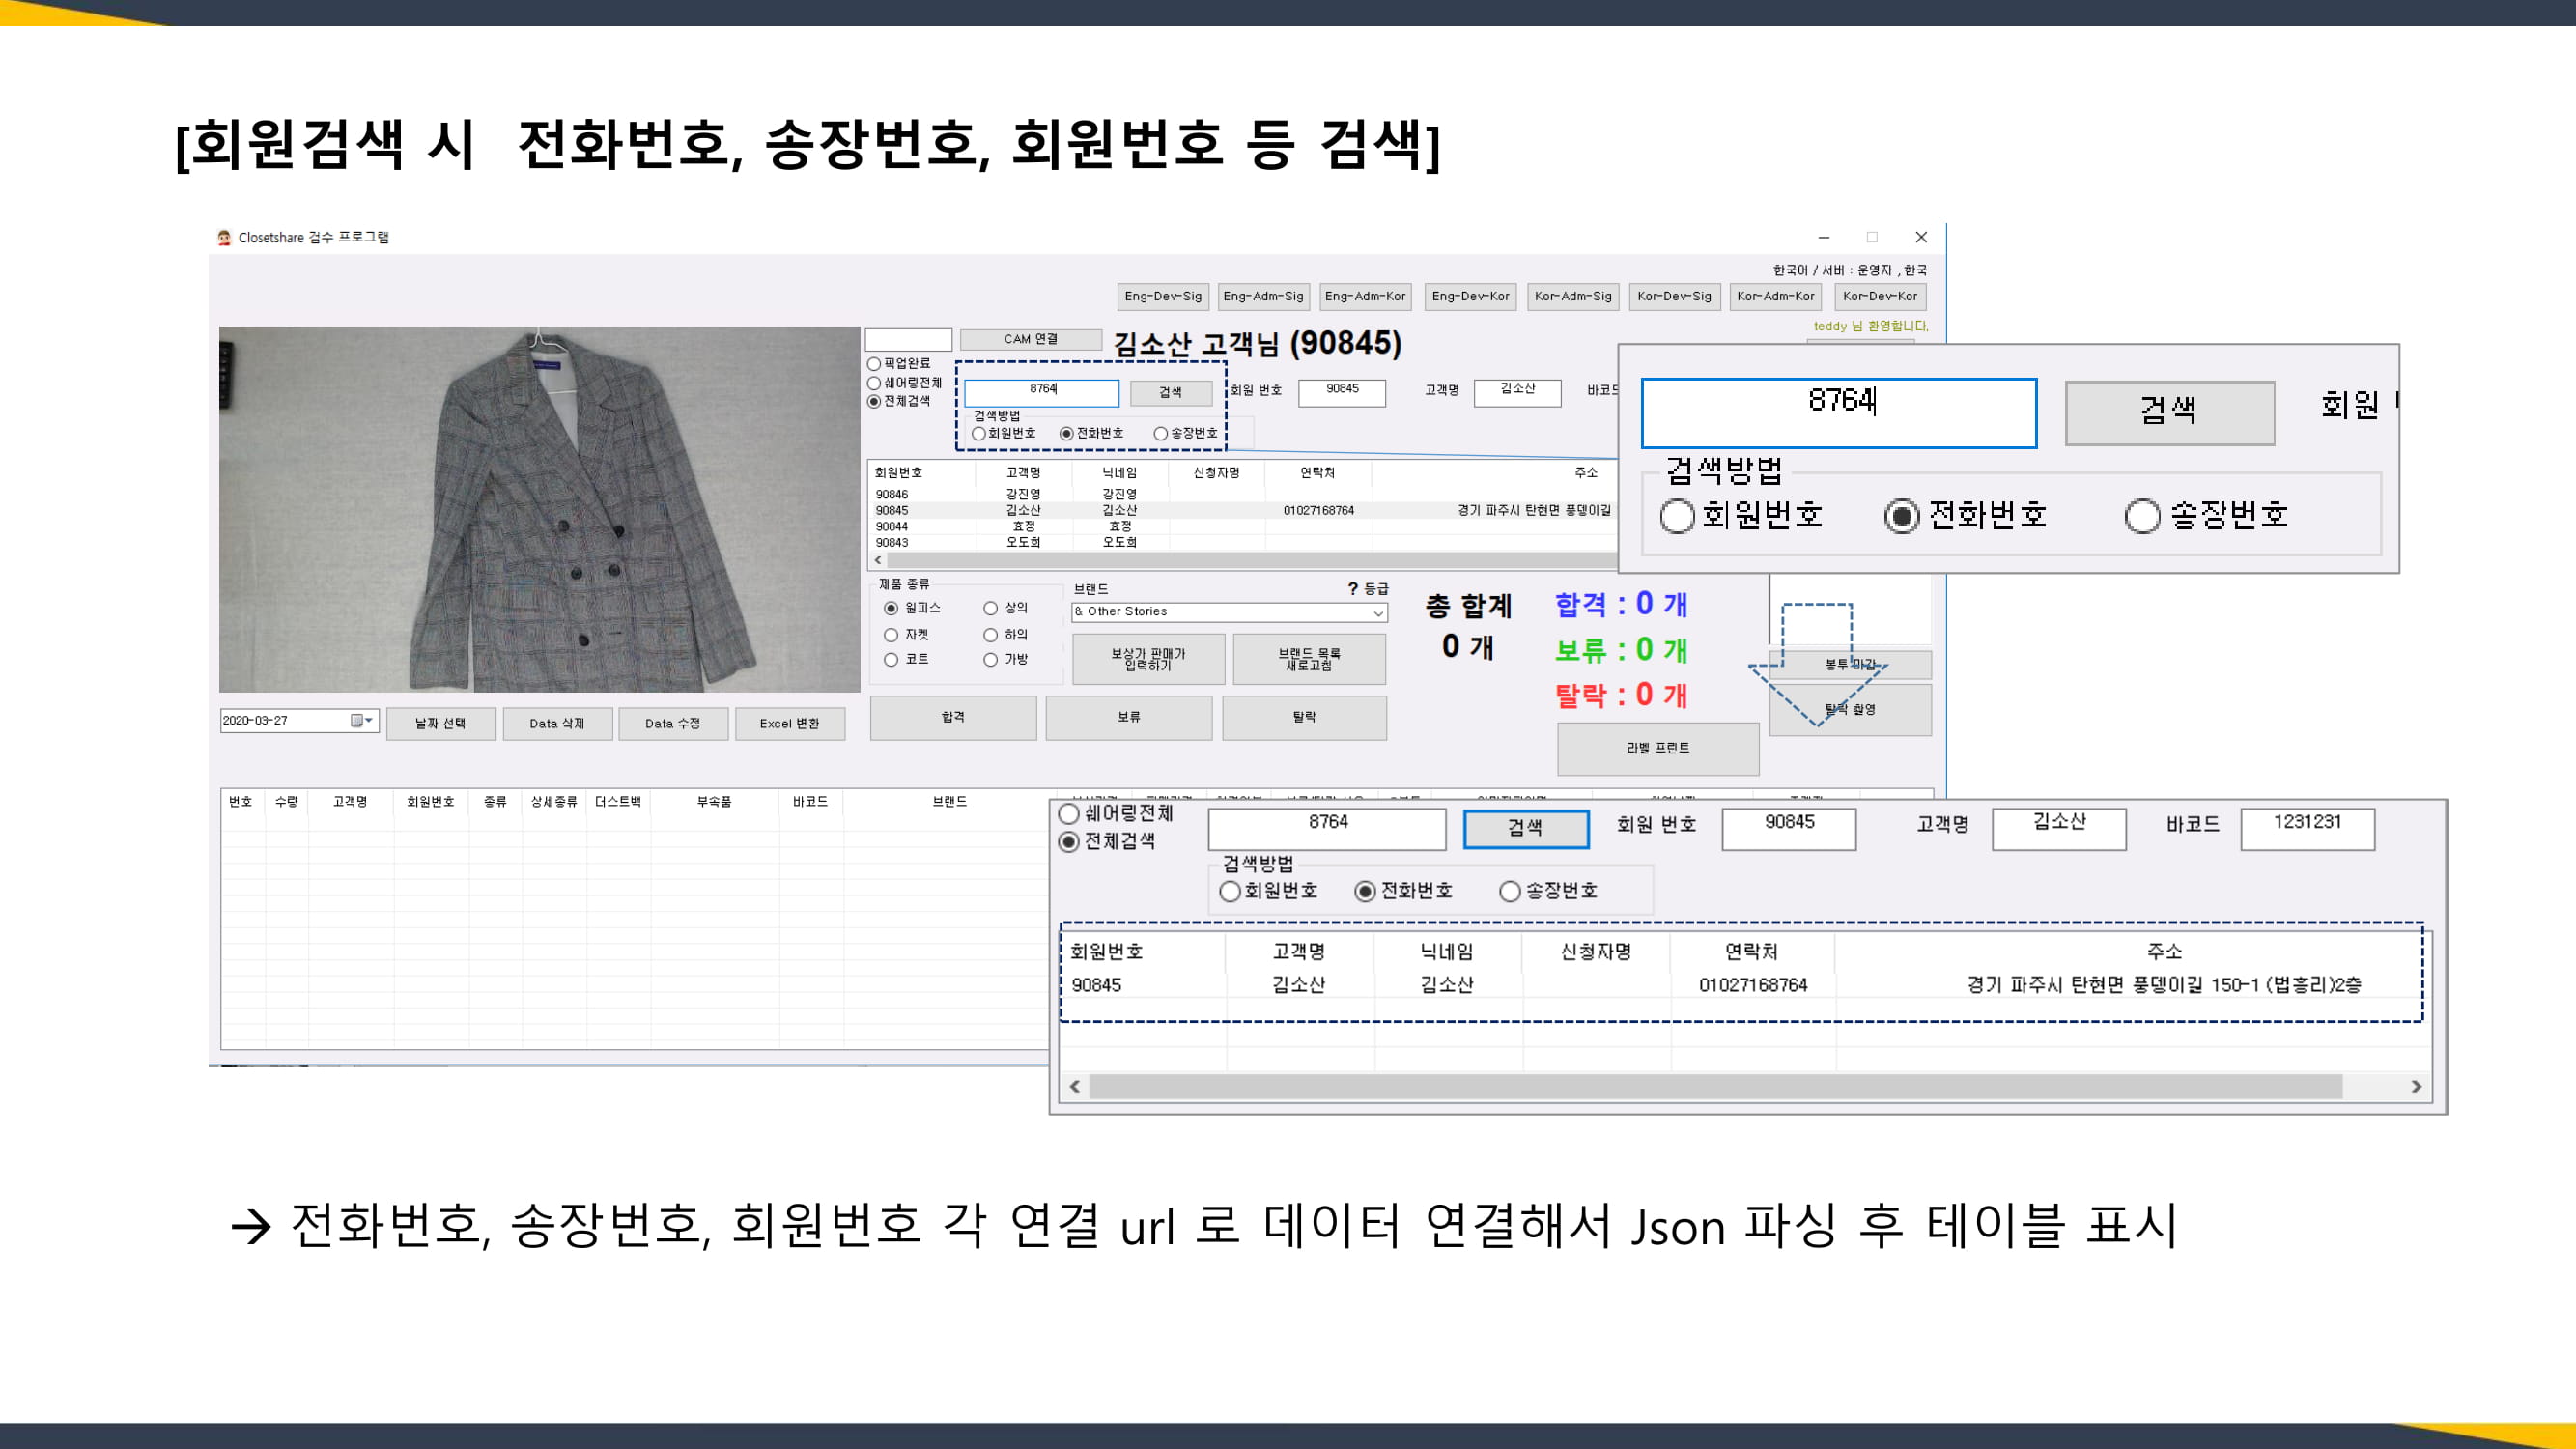
Task: Choose 하의 product type
Action: (x=990, y=635)
